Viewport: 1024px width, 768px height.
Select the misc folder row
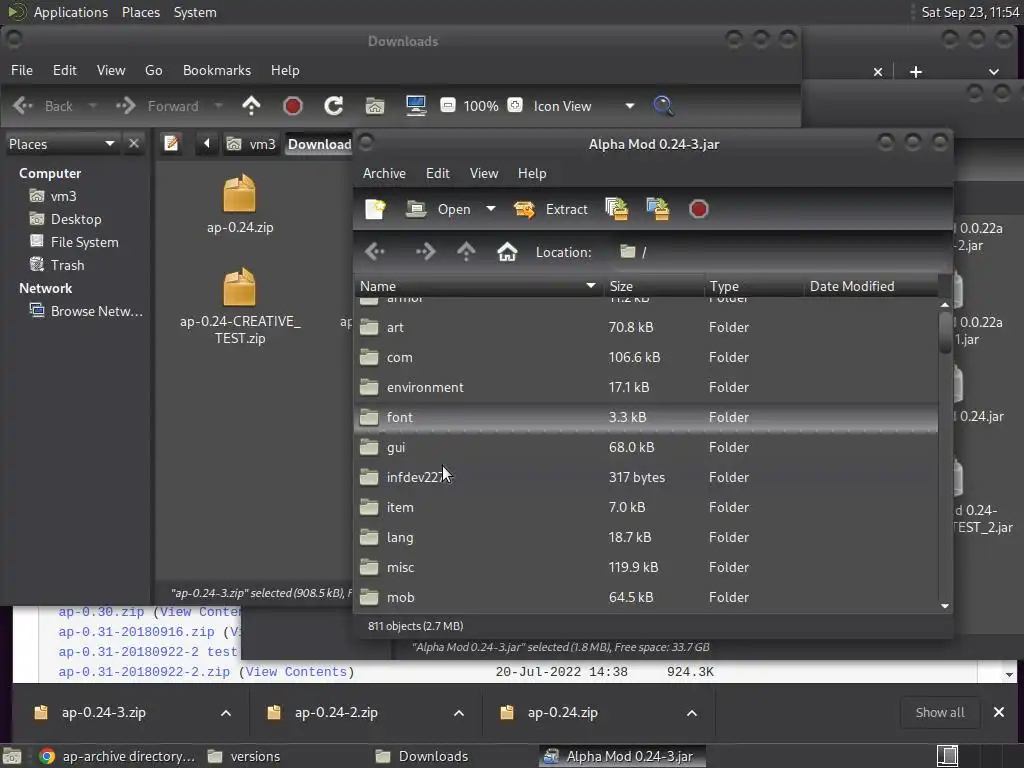click(646, 568)
